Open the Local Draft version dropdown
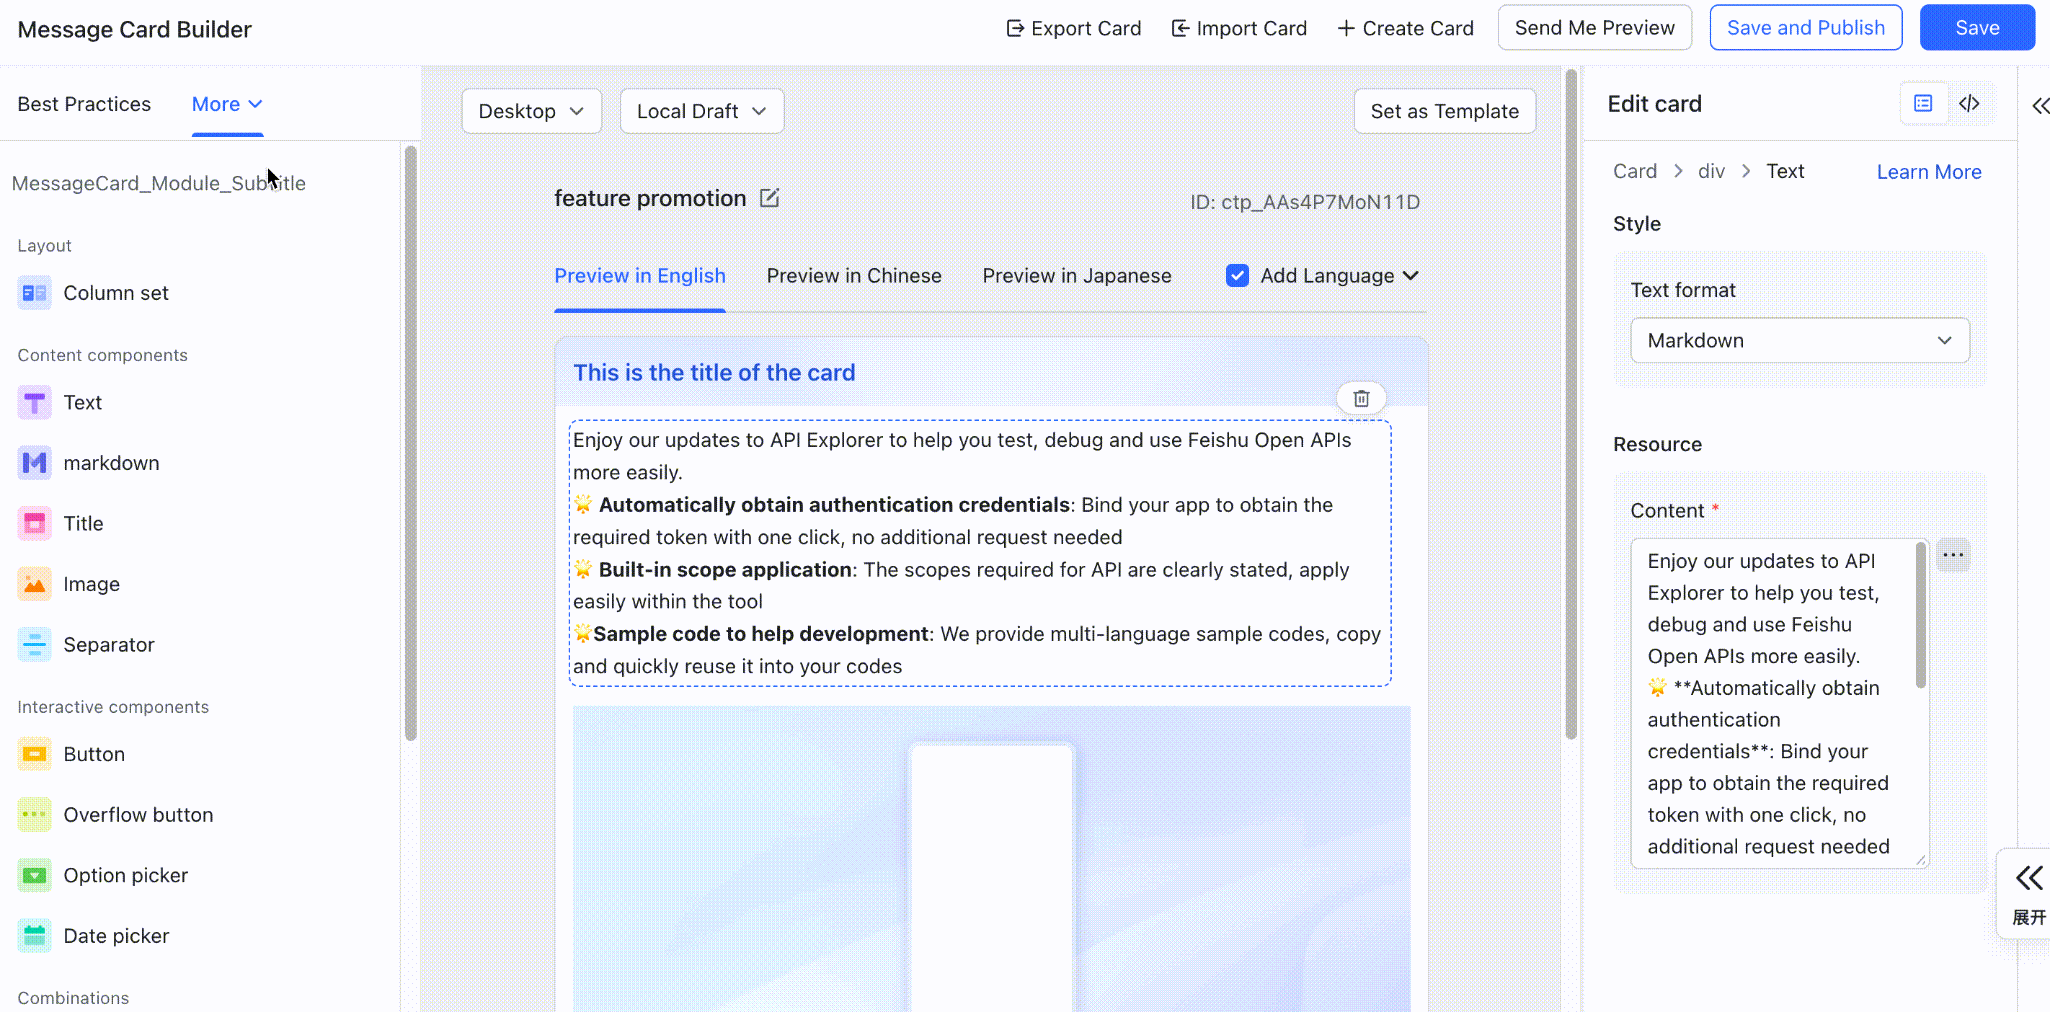Screen dimensions: 2050x1012 [x=702, y=111]
